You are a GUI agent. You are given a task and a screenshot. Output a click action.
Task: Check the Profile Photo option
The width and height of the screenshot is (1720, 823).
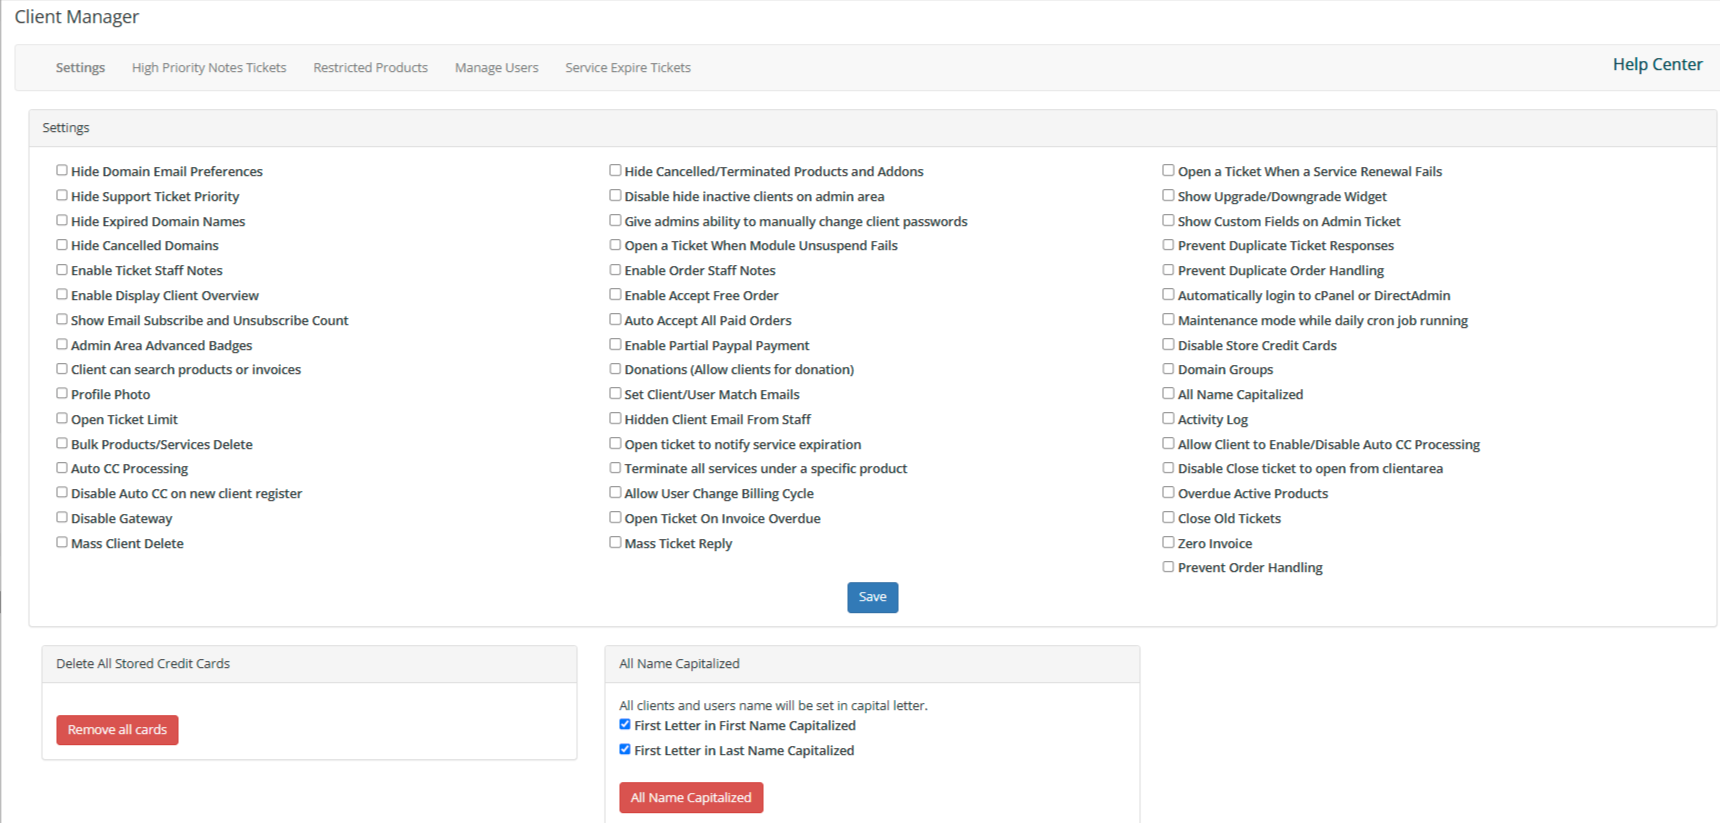[62, 394]
